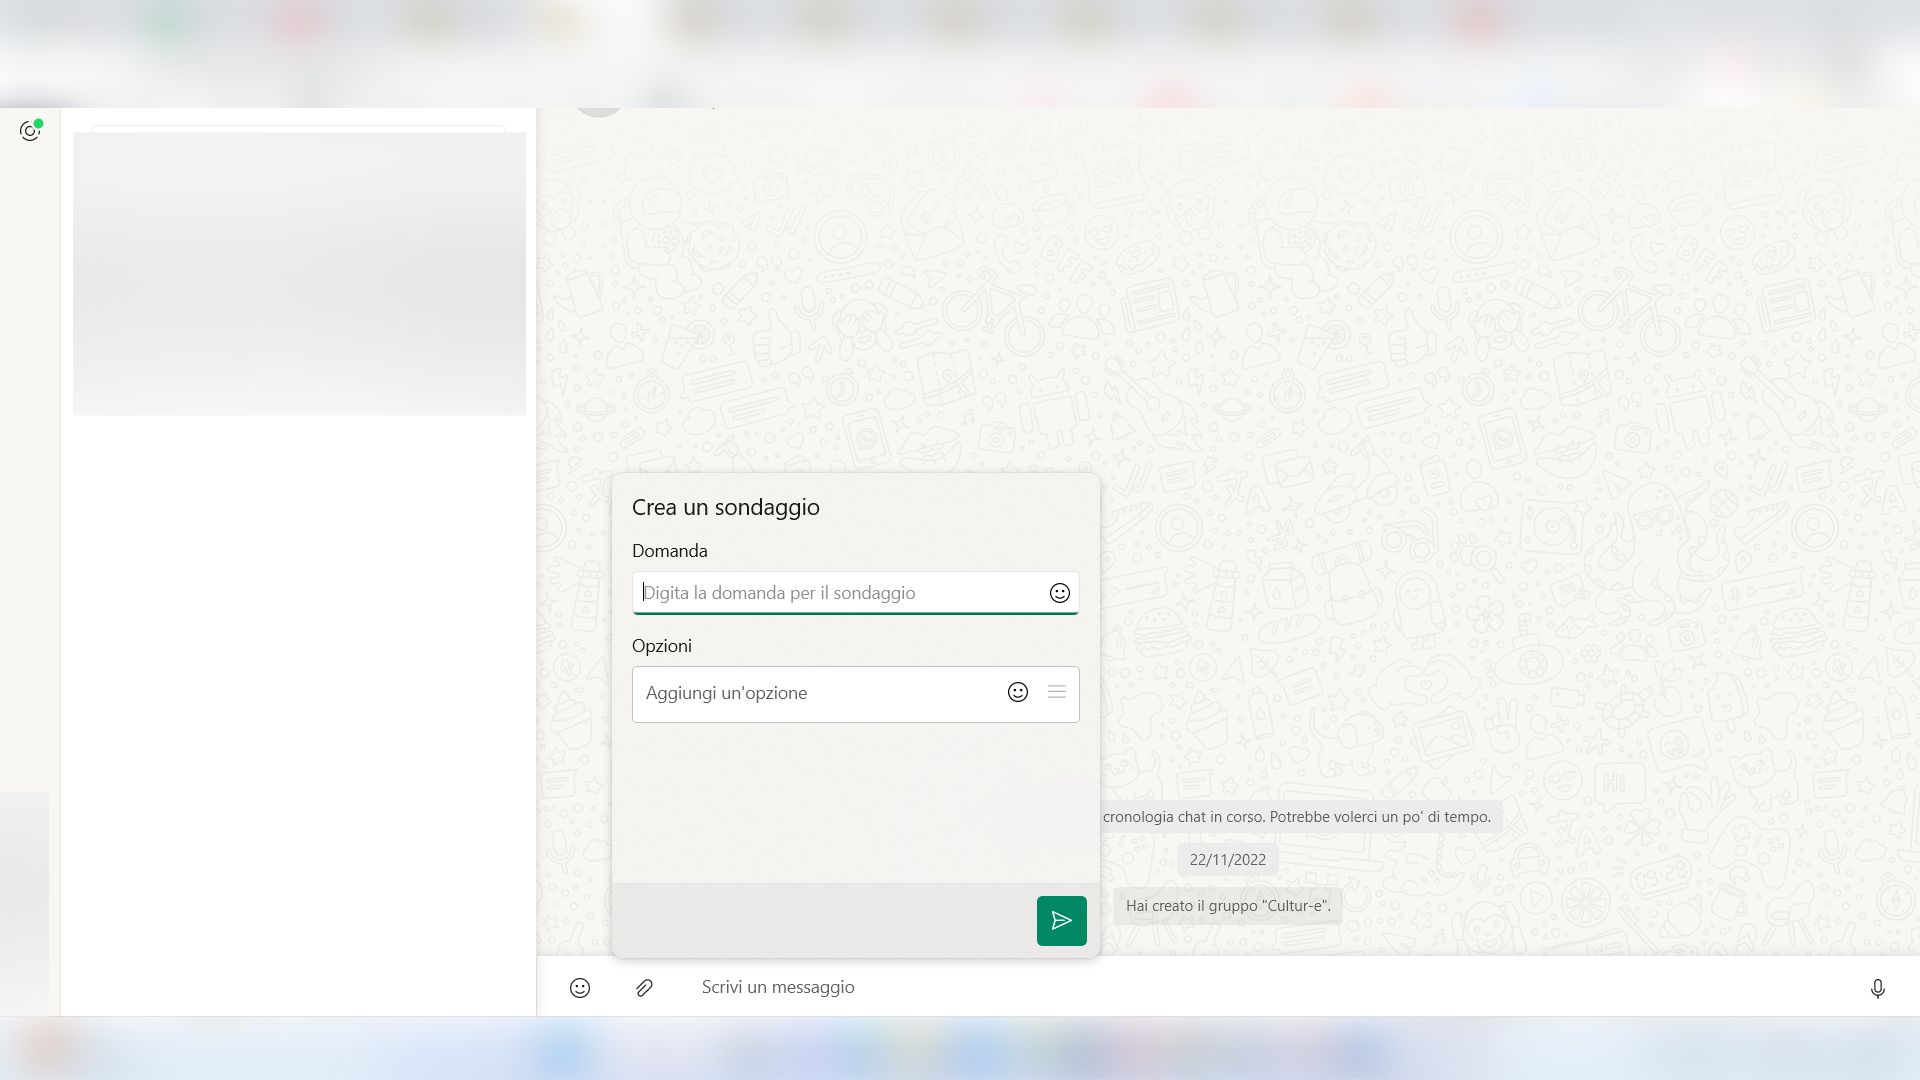Click the reorder handle beside the poll option

[1057, 692]
